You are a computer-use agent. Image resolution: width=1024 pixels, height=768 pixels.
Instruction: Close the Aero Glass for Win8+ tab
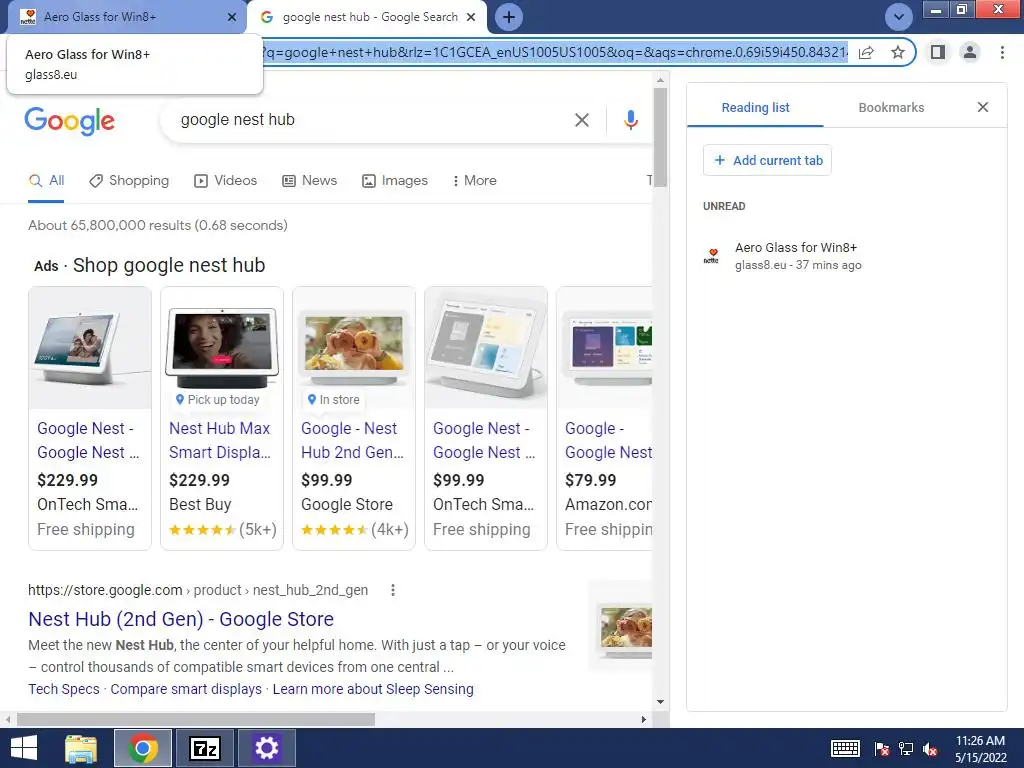(x=232, y=17)
